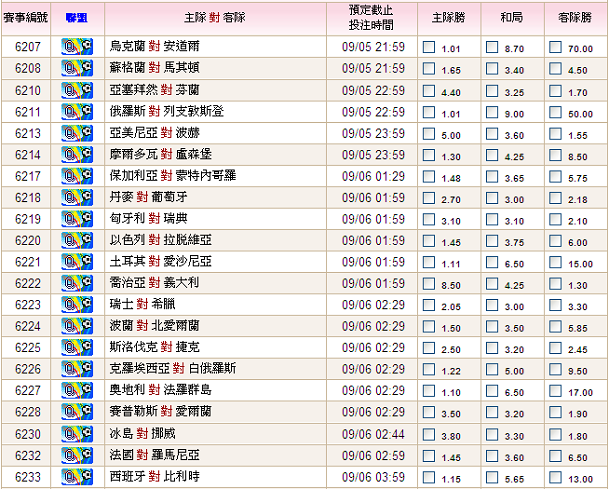
Task: Click the 主隊勝 column header
Action: (449, 18)
